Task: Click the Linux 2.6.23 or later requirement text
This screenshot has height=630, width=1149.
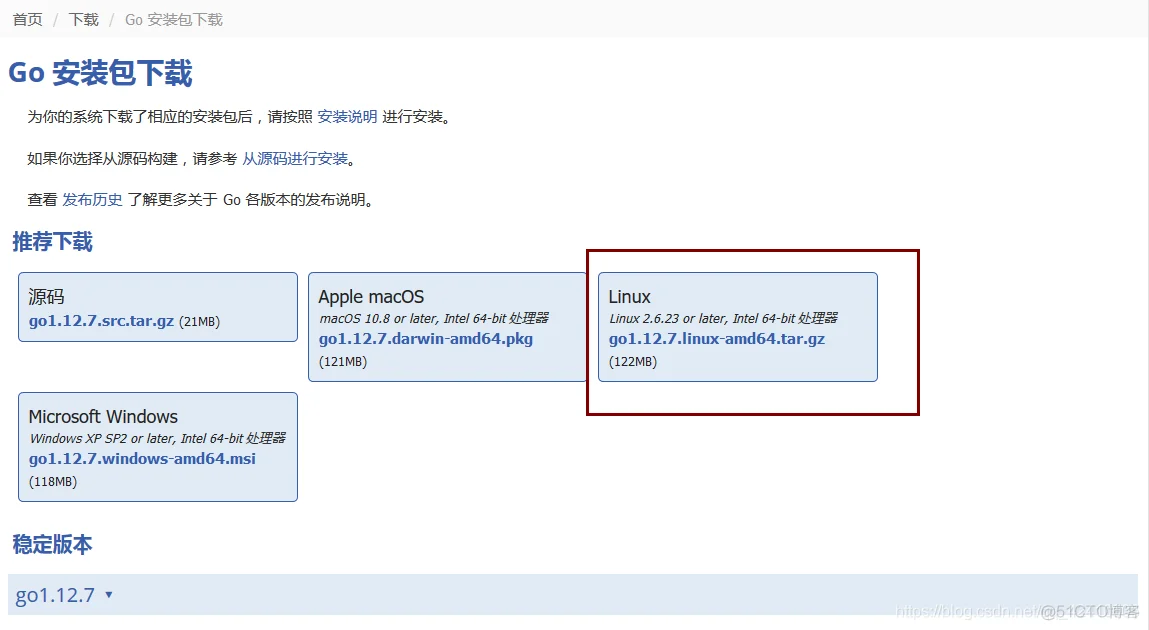Action: 723,318
